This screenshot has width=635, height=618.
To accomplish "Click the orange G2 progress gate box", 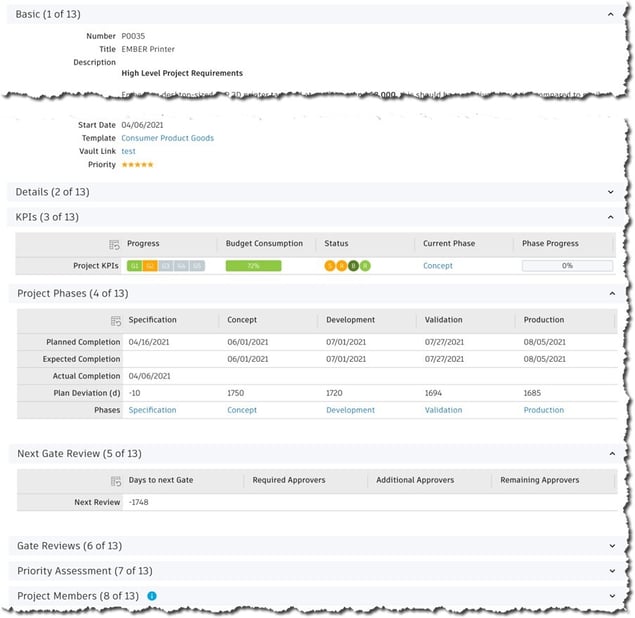I will [x=150, y=266].
